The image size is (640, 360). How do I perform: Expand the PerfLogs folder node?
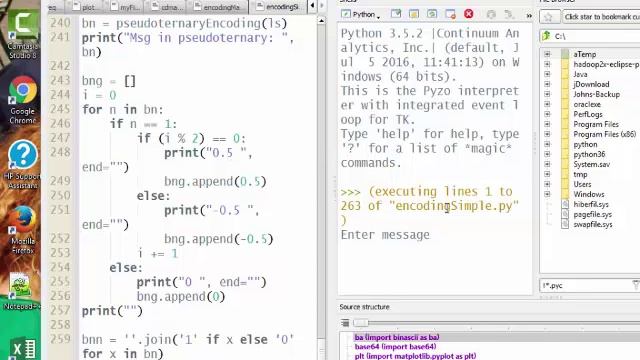pyautogui.click(x=547, y=114)
